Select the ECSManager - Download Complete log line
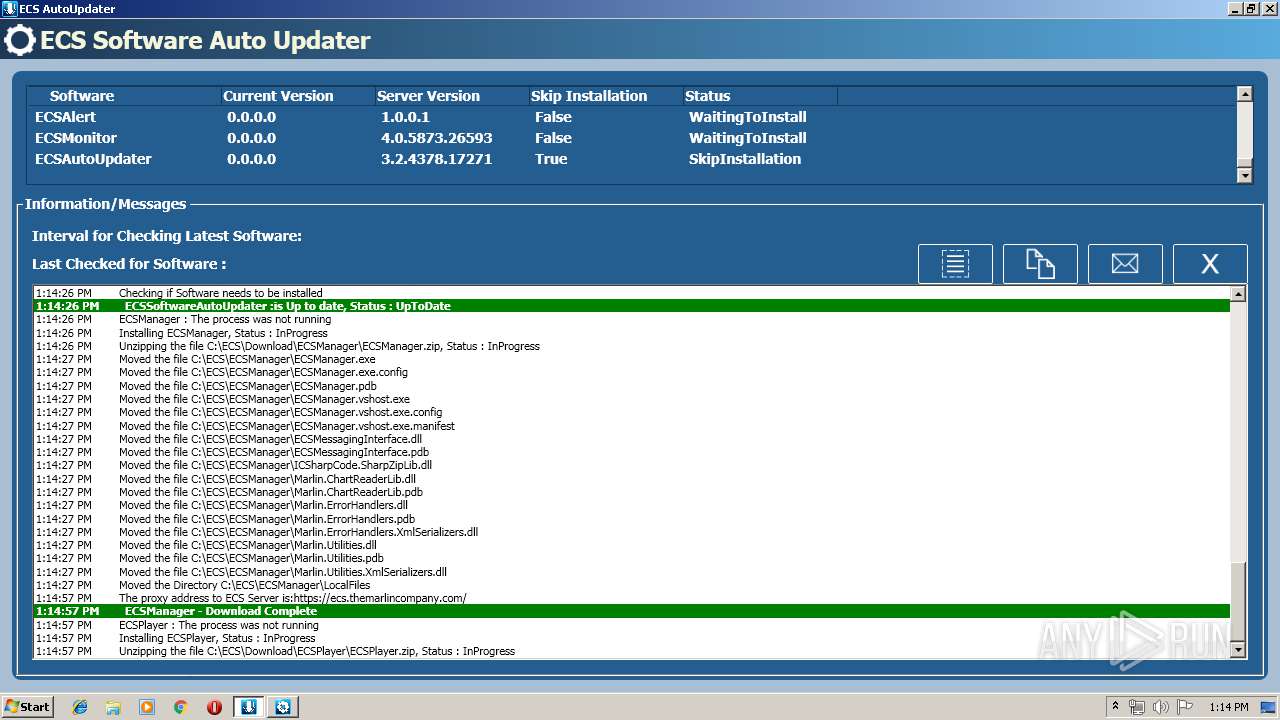 coord(632,611)
